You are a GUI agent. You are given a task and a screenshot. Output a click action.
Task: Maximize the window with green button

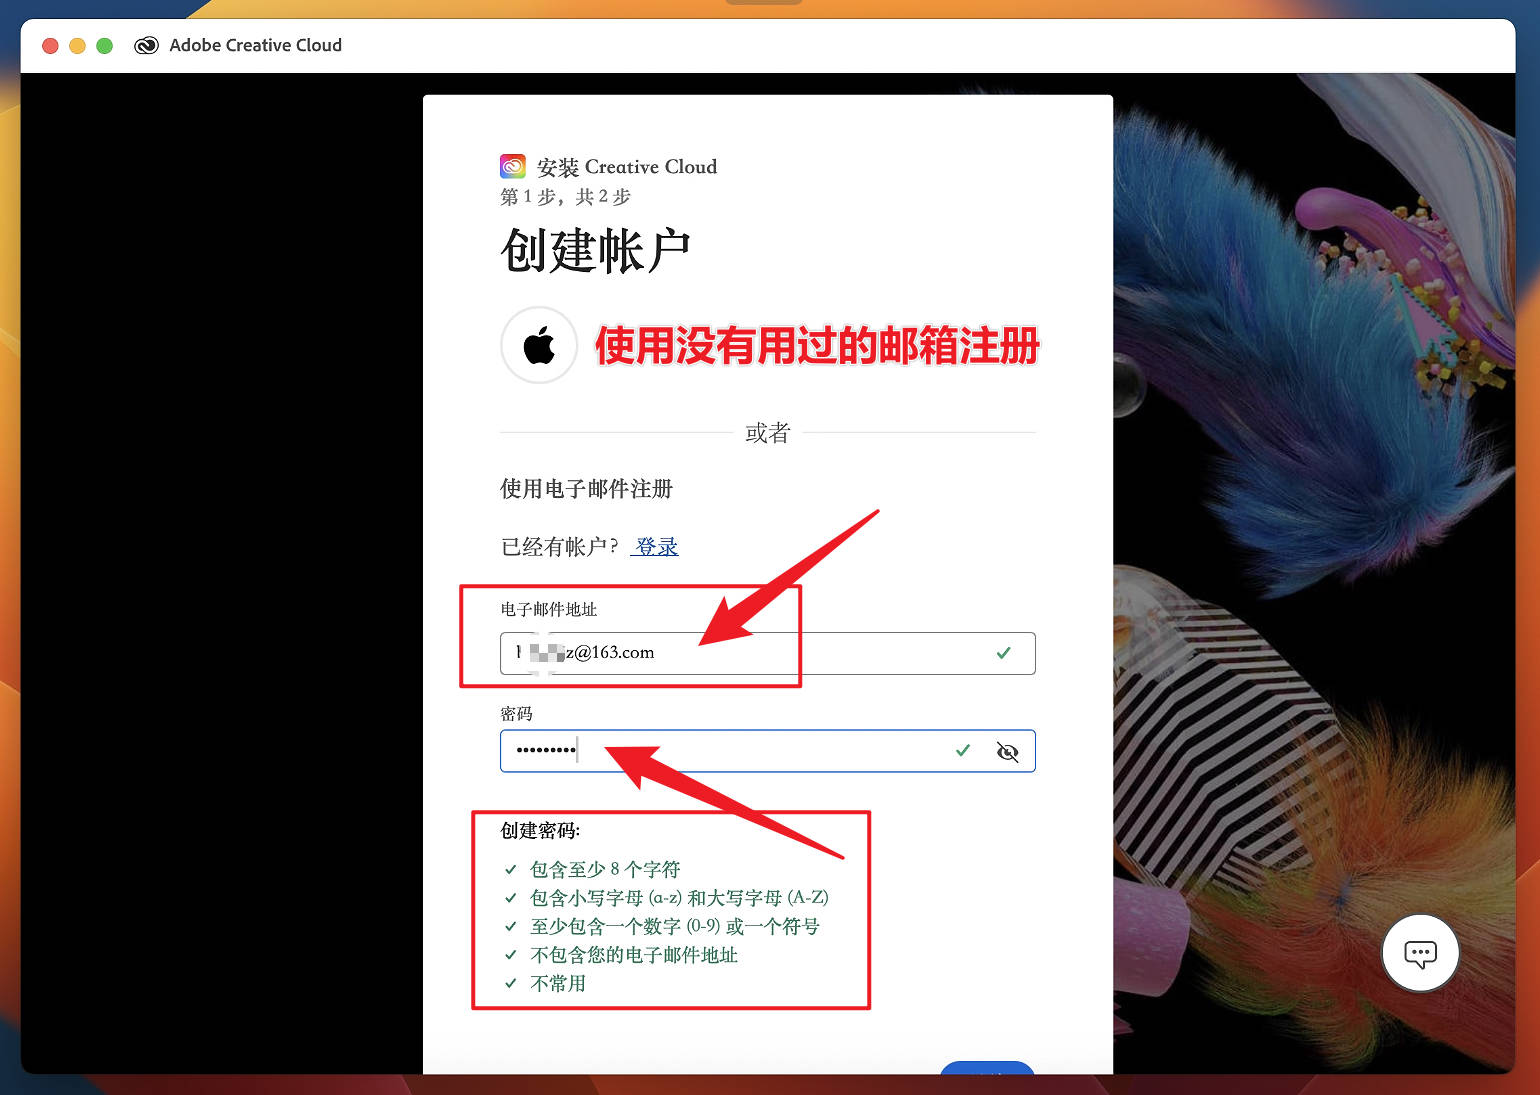[104, 46]
